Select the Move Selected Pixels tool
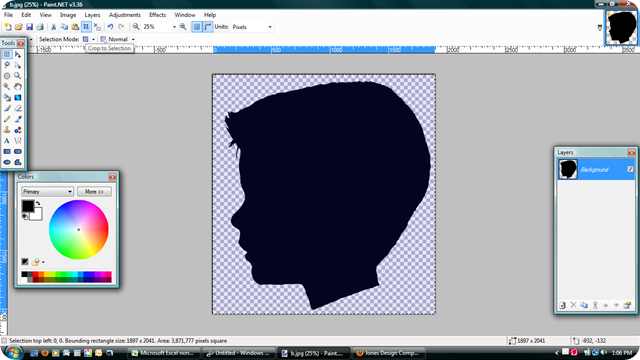The image size is (640, 360). [18, 54]
